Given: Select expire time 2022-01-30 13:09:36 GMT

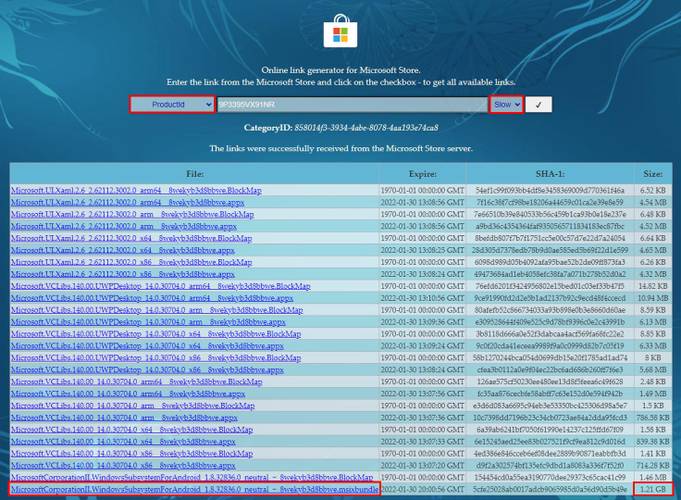Looking at the screenshot, I should pos(423,322).
